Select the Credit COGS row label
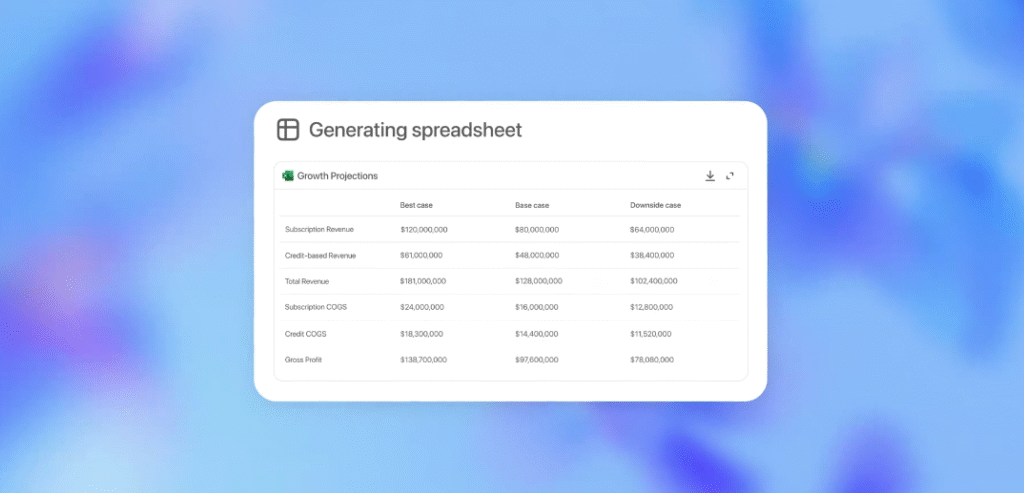 [x=305, y=333]
